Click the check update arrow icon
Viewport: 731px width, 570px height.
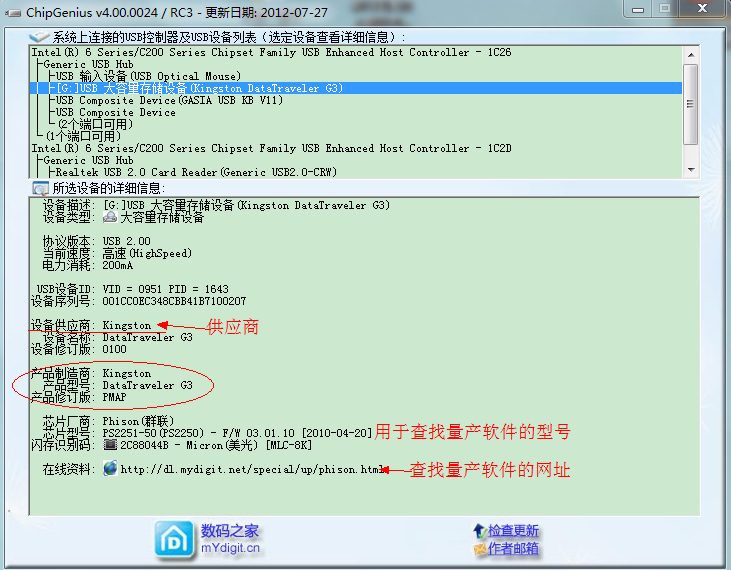[479, 530]
